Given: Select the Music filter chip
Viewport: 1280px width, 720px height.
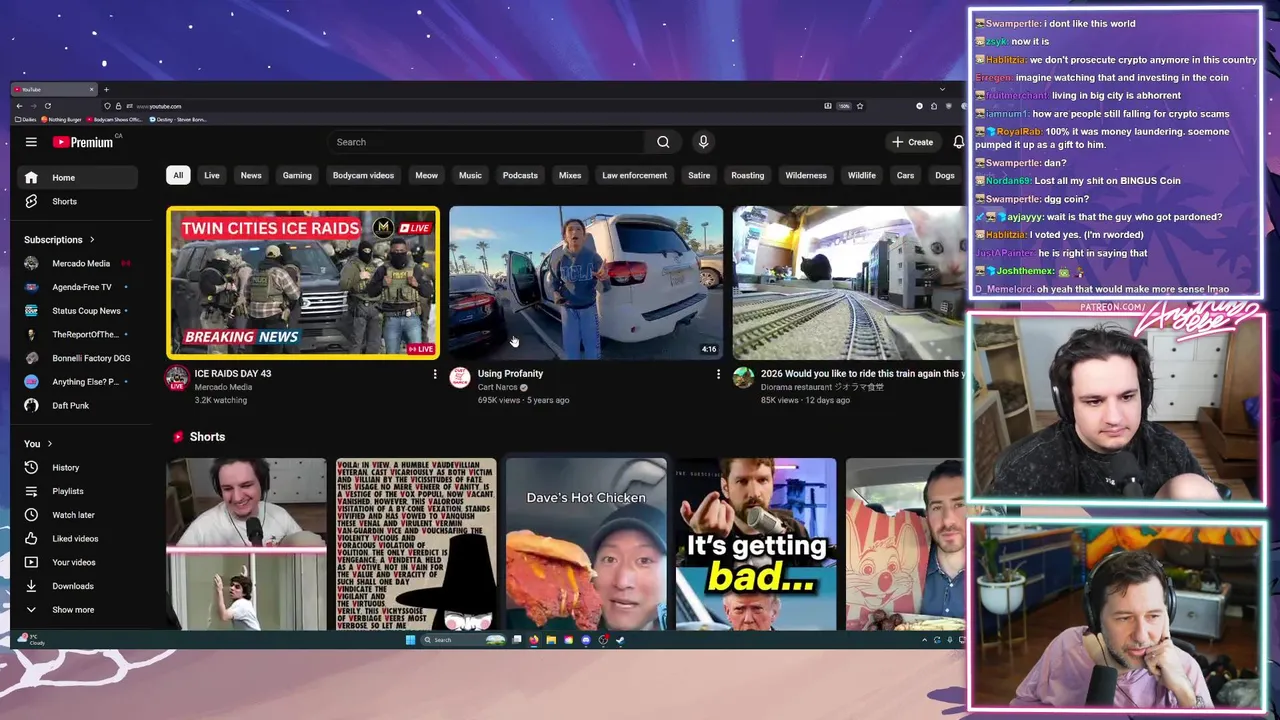Looking at the screenshot, I should [470, 175].
